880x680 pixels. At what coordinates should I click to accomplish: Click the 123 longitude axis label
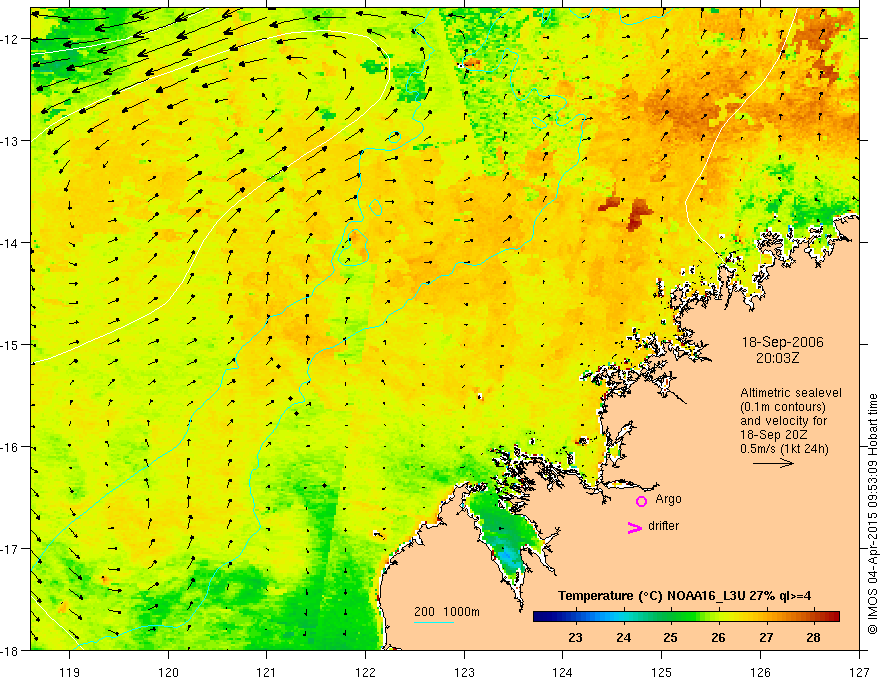[x=464, y=672]
